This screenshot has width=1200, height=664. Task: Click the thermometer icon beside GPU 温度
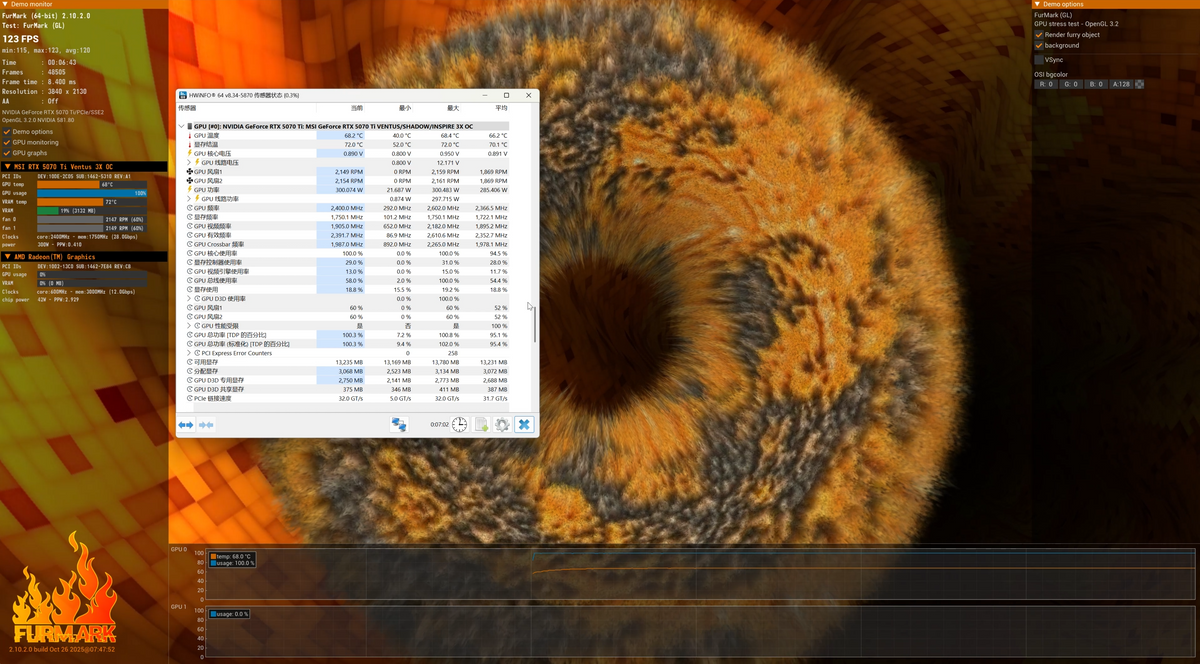click(x=190, y=136)
